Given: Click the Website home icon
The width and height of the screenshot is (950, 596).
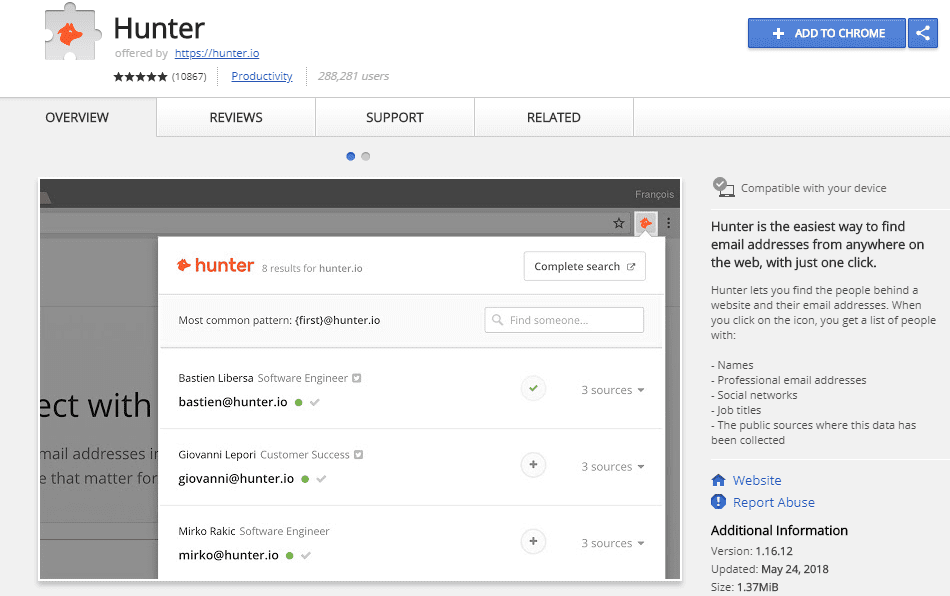Looking at the screenshot, I should coord(718,480).
